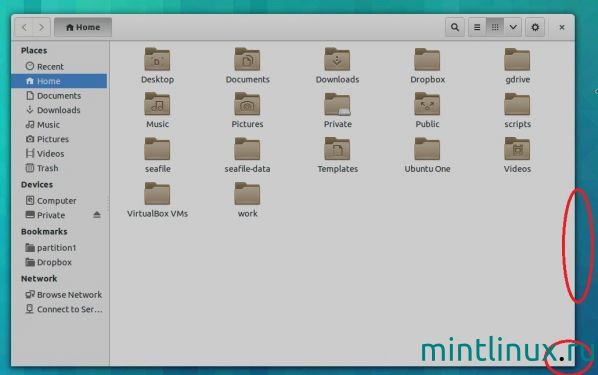598x375 pixels.
Task: Click the Home path bar button
Action: point(83,27)
